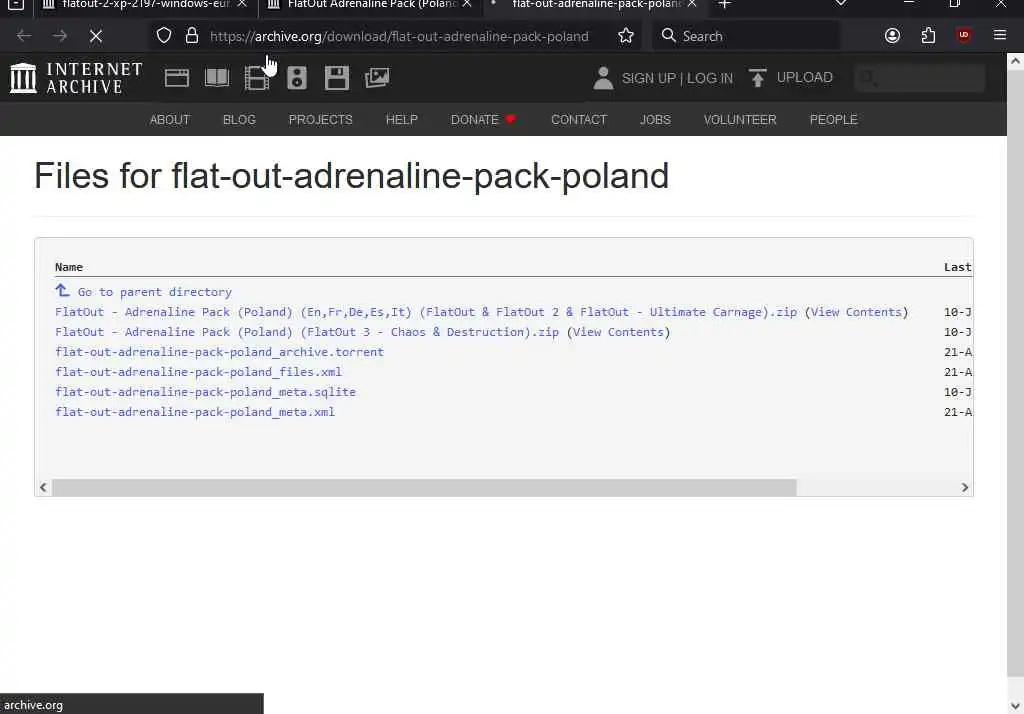Open Firefox account icon

point(892,36)
